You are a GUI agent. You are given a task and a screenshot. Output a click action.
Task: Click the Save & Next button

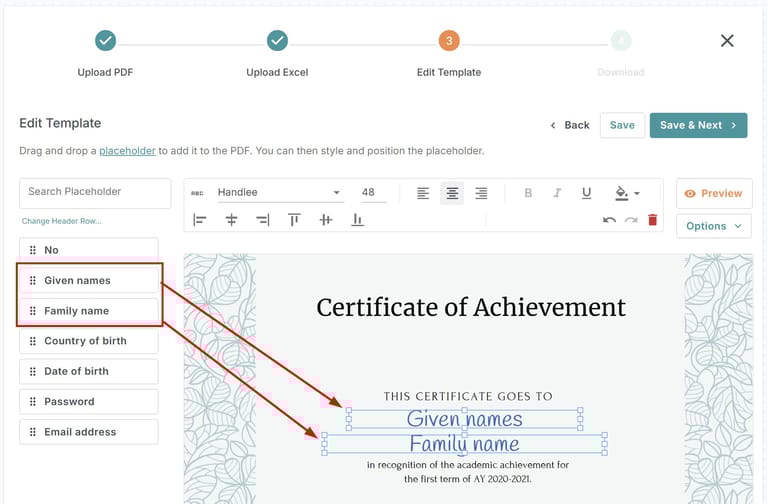698,125
